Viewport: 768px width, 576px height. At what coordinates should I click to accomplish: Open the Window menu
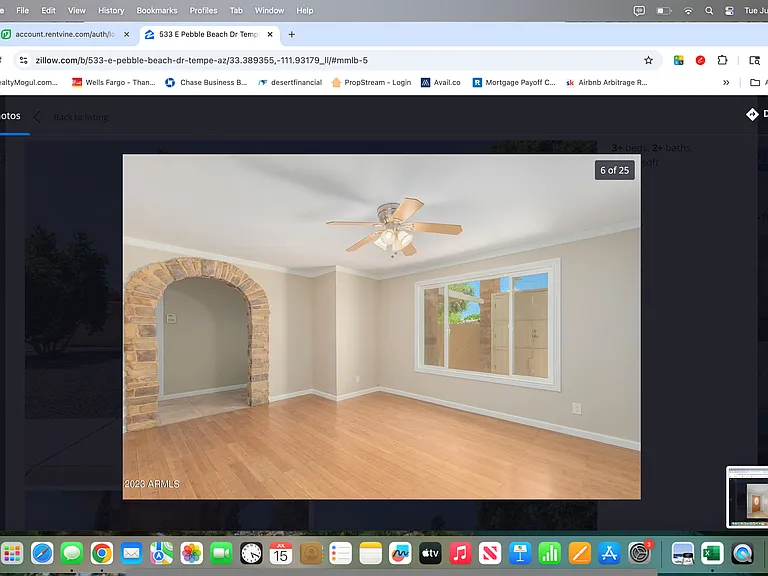click(x=269, y=10)
